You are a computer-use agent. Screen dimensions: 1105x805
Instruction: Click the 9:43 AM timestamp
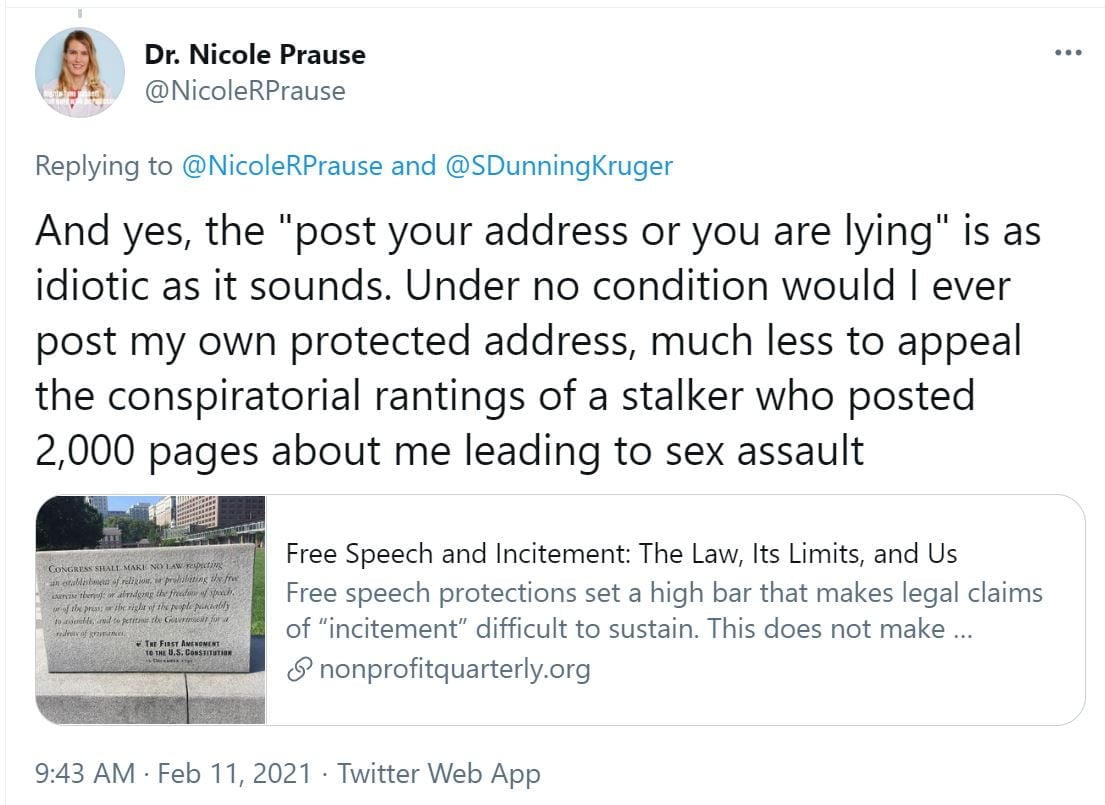tap(84, 773)
